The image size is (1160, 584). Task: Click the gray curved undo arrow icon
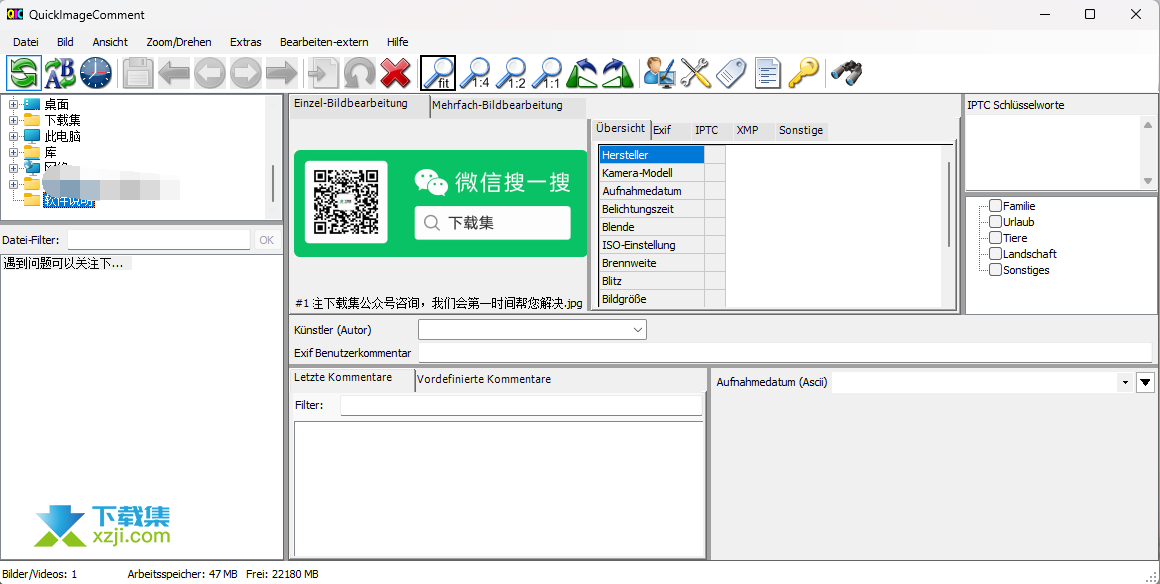[360, 73]
